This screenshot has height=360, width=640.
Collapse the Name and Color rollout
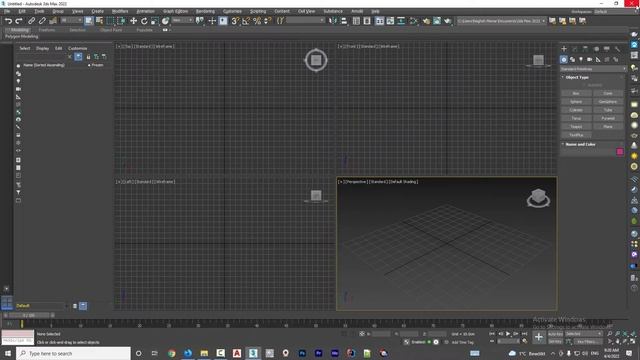point(580,144)
